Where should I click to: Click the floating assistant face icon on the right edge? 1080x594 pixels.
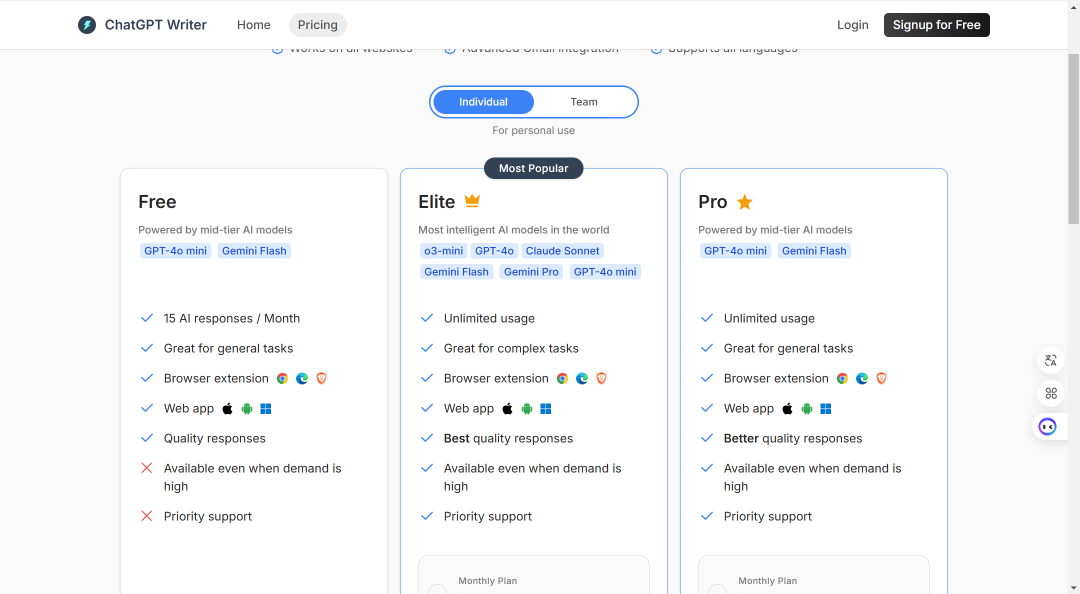click(x=1048, y=427)
